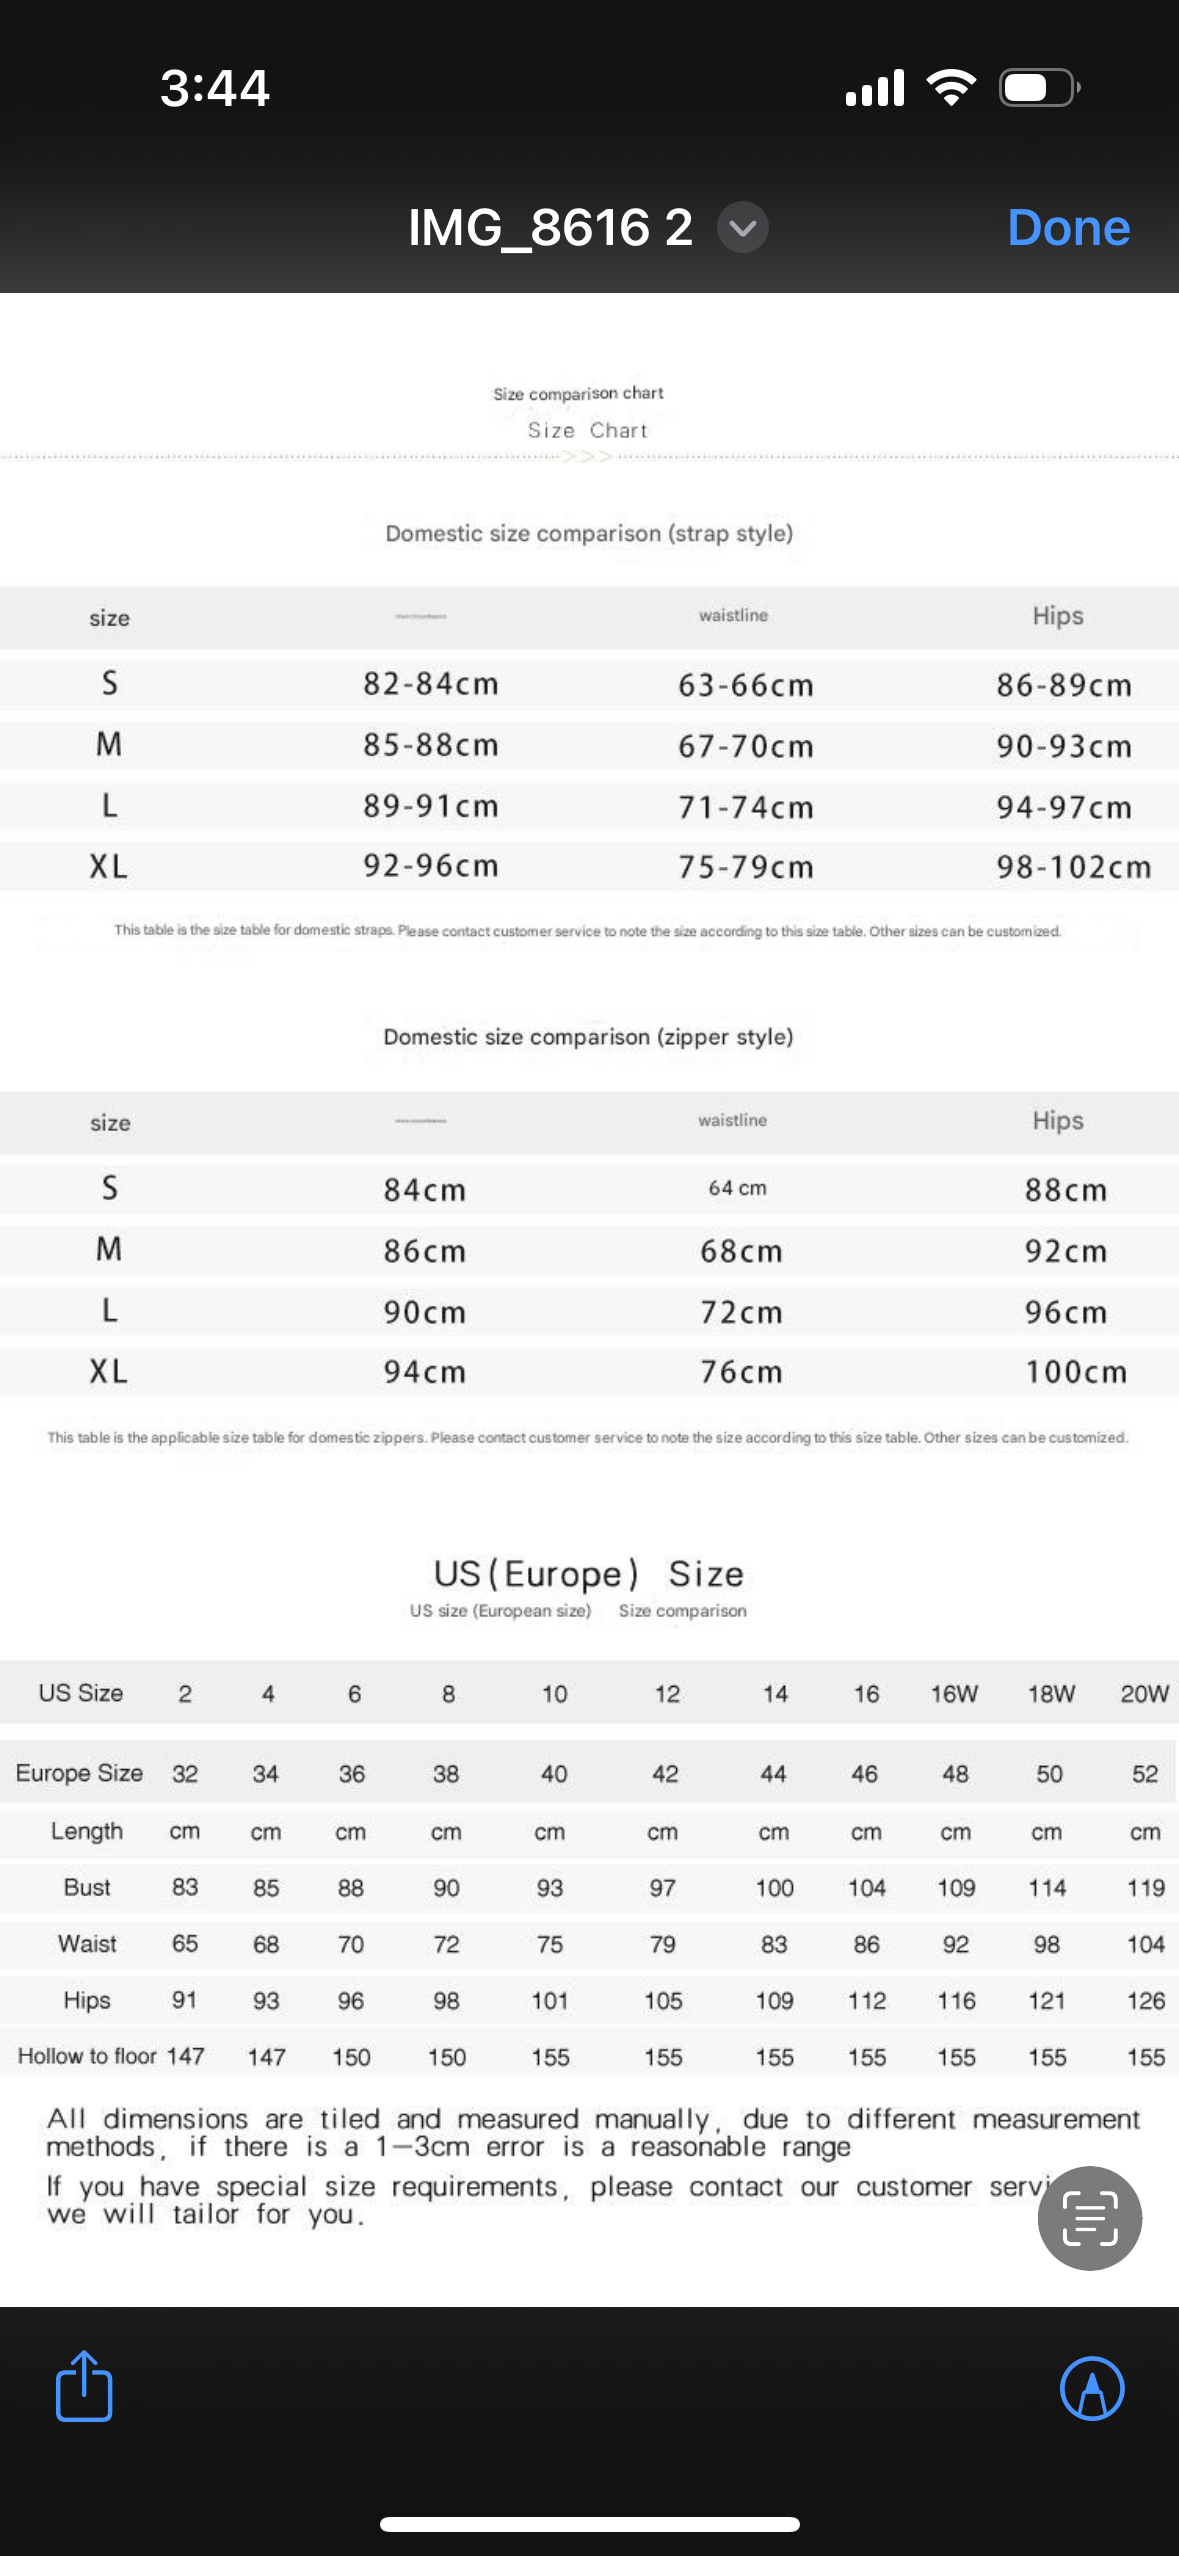Activate the Live Text scan button
The height and width of the screenshot is (2556, 1179).
pos(1089,2218)
